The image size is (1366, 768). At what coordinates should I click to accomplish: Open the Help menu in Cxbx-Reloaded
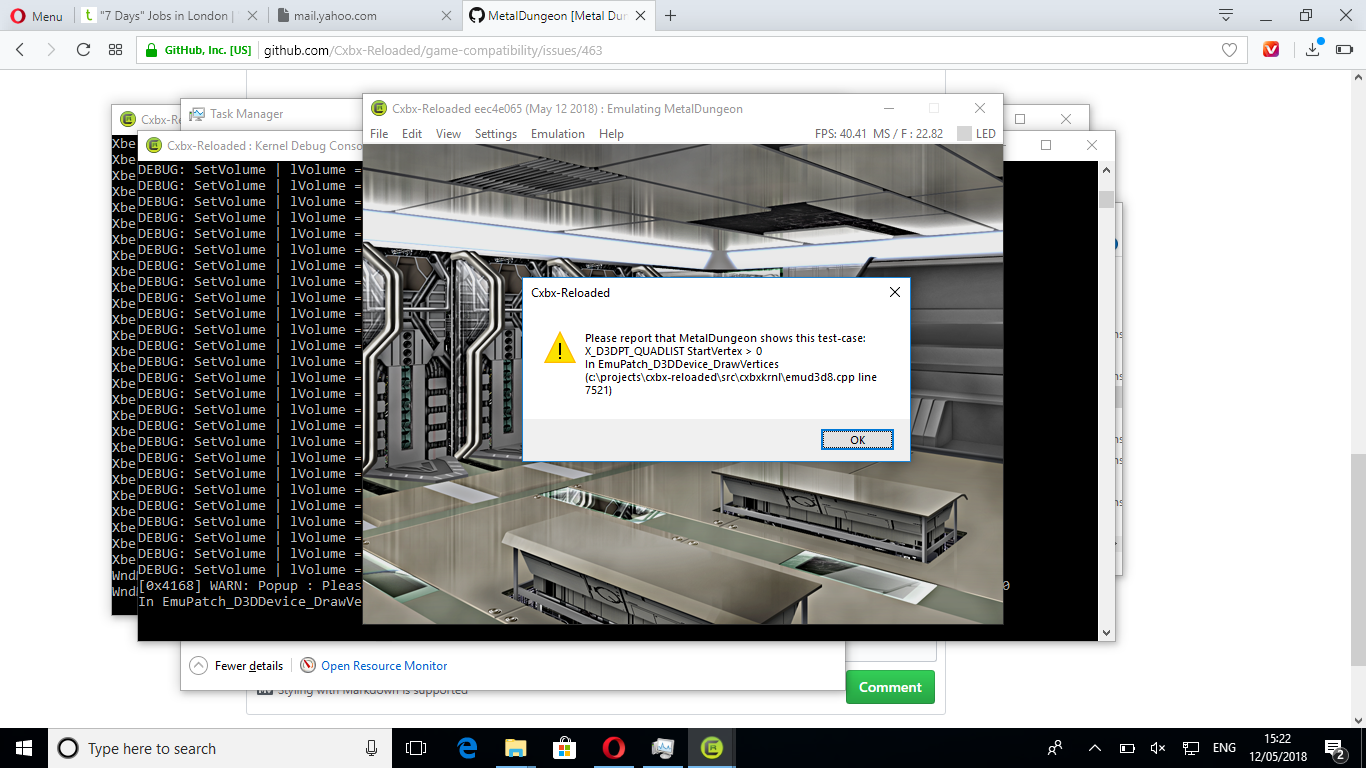(611, 134)
